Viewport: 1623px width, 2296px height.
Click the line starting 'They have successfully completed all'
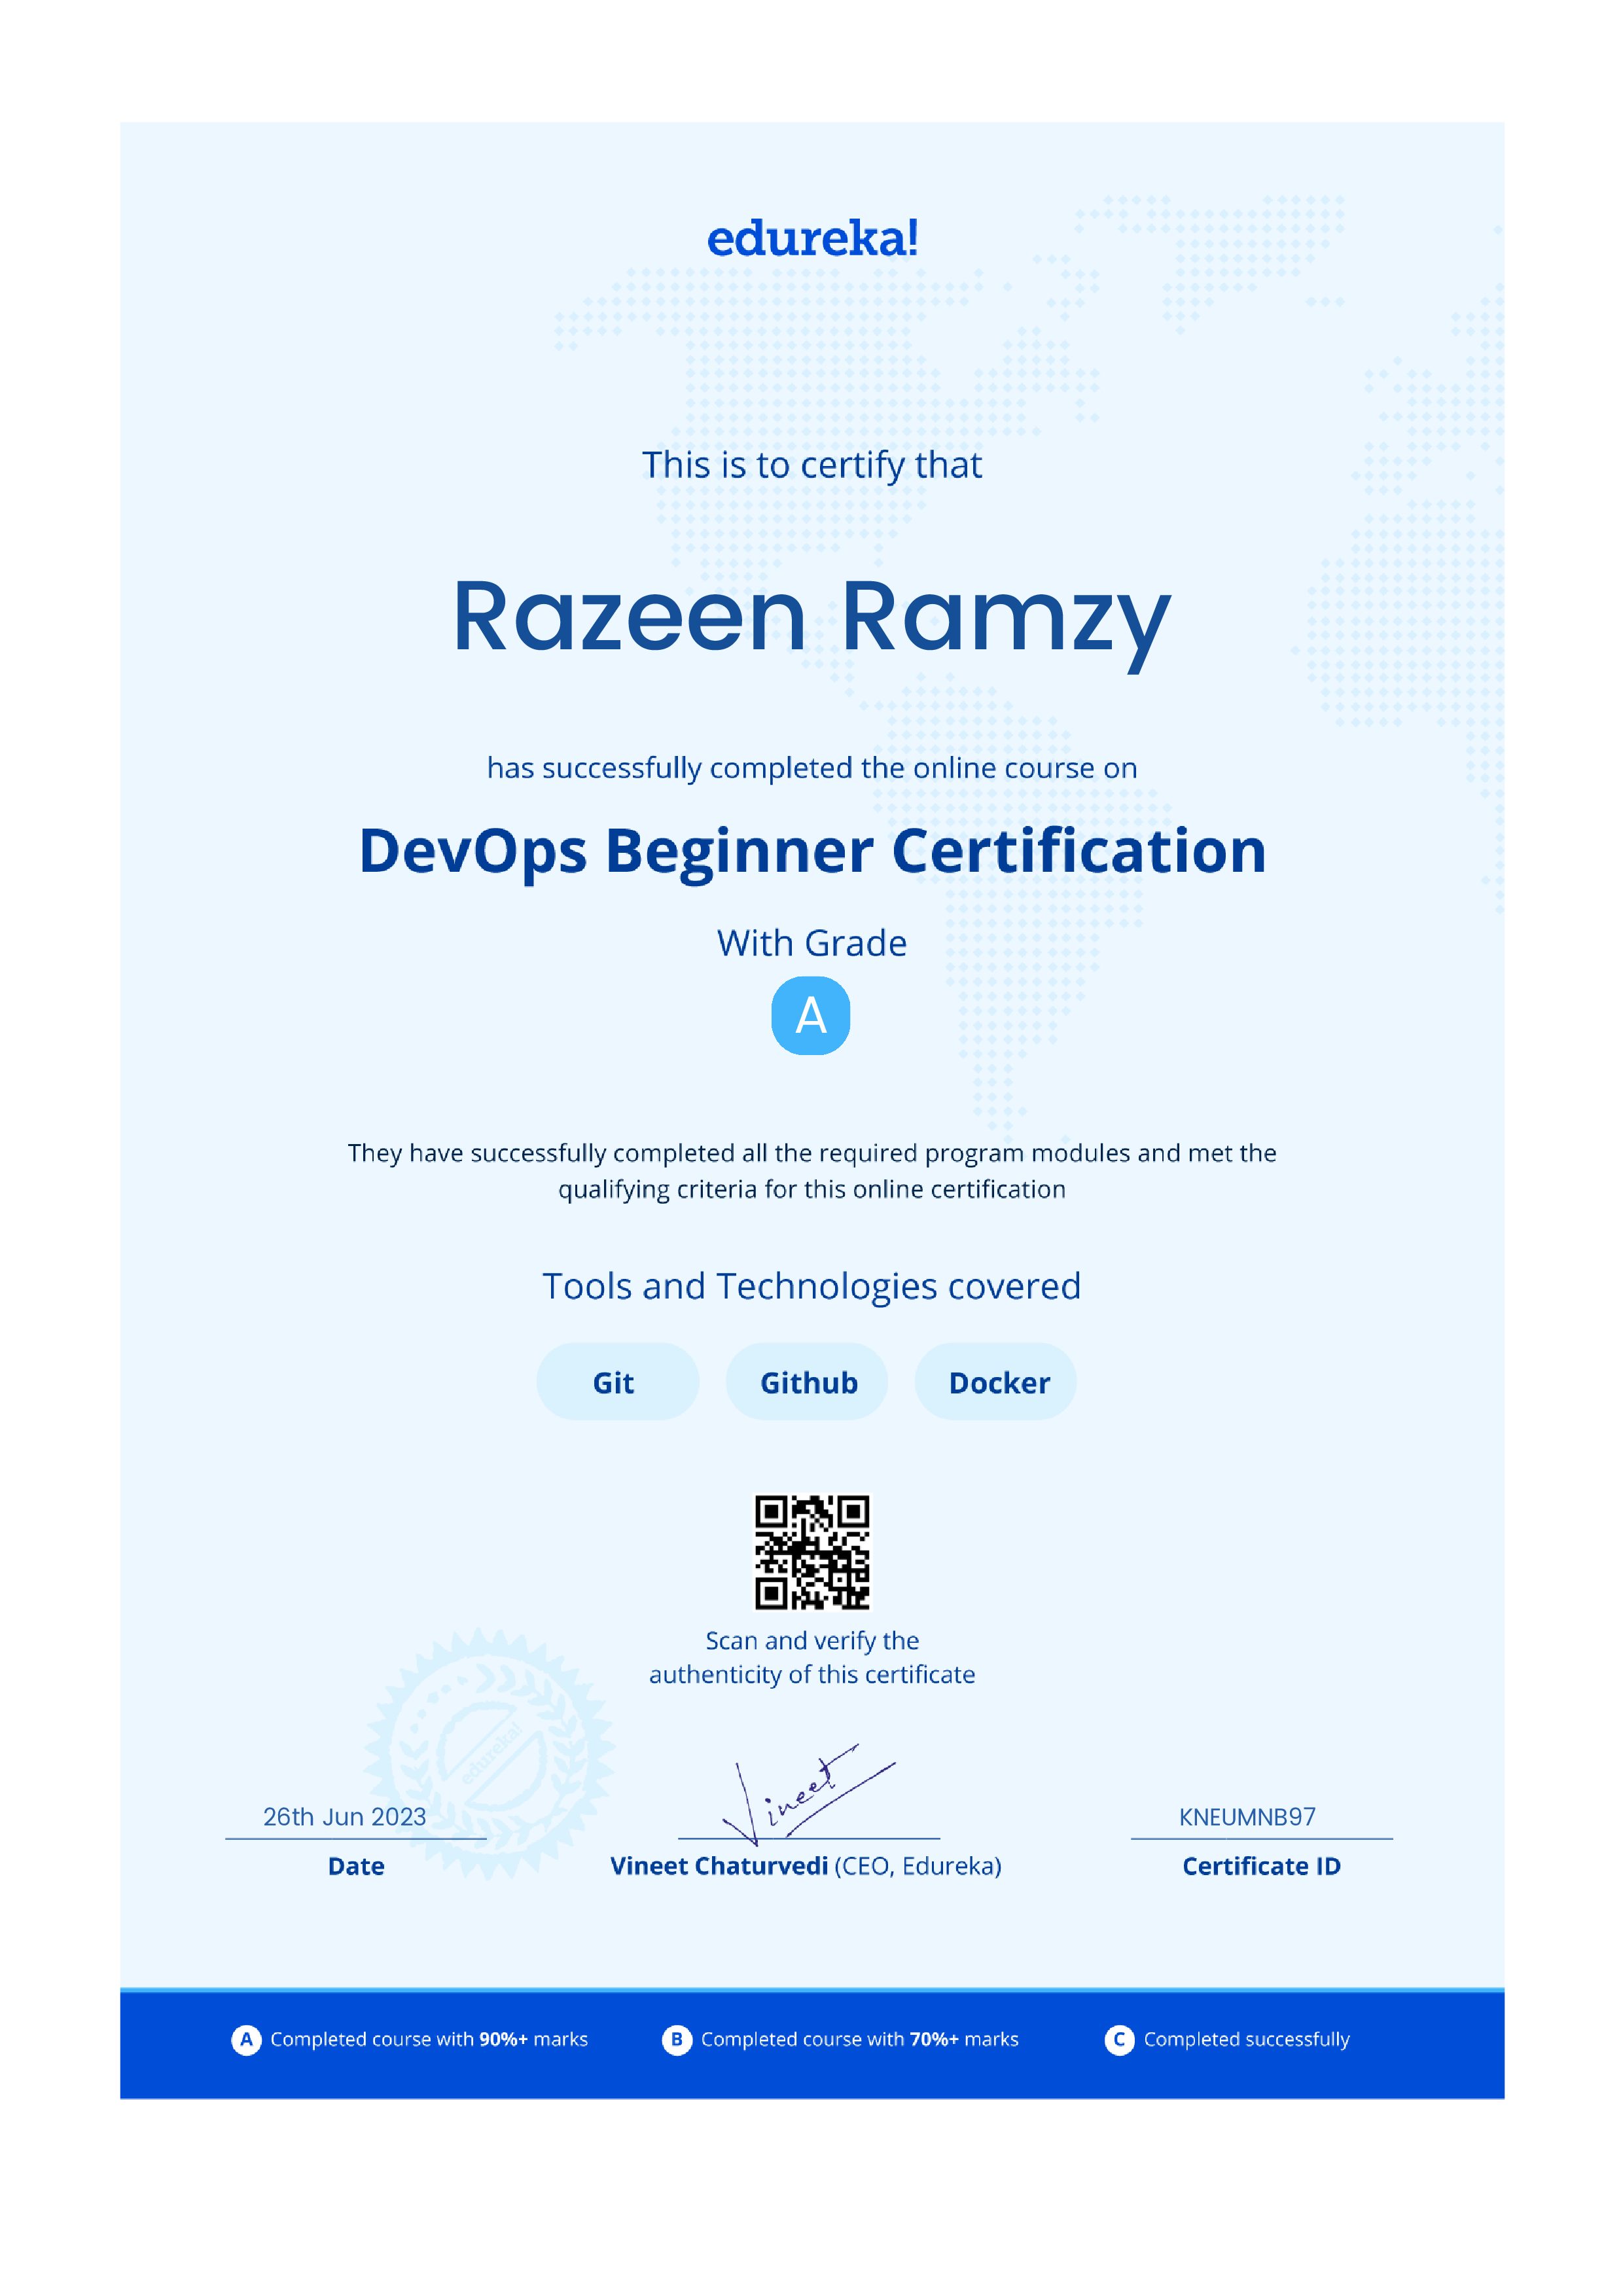[812, 1154]
